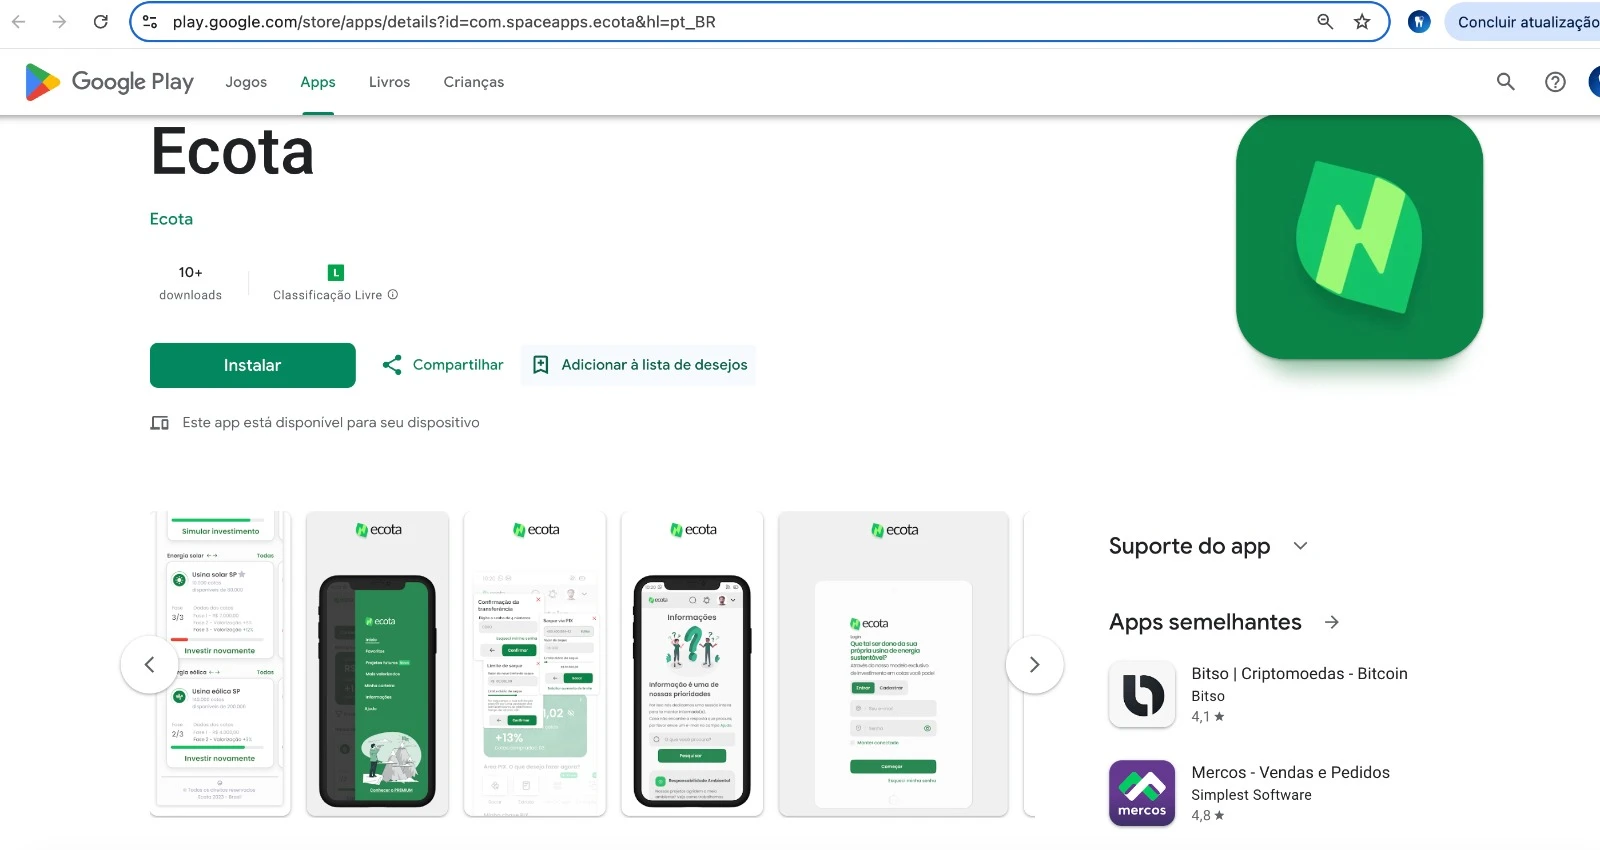Image resolution: width=1600 pixels, height=850 pixels.
Task: Open the Ecota developer link
Action: [171, 219]
